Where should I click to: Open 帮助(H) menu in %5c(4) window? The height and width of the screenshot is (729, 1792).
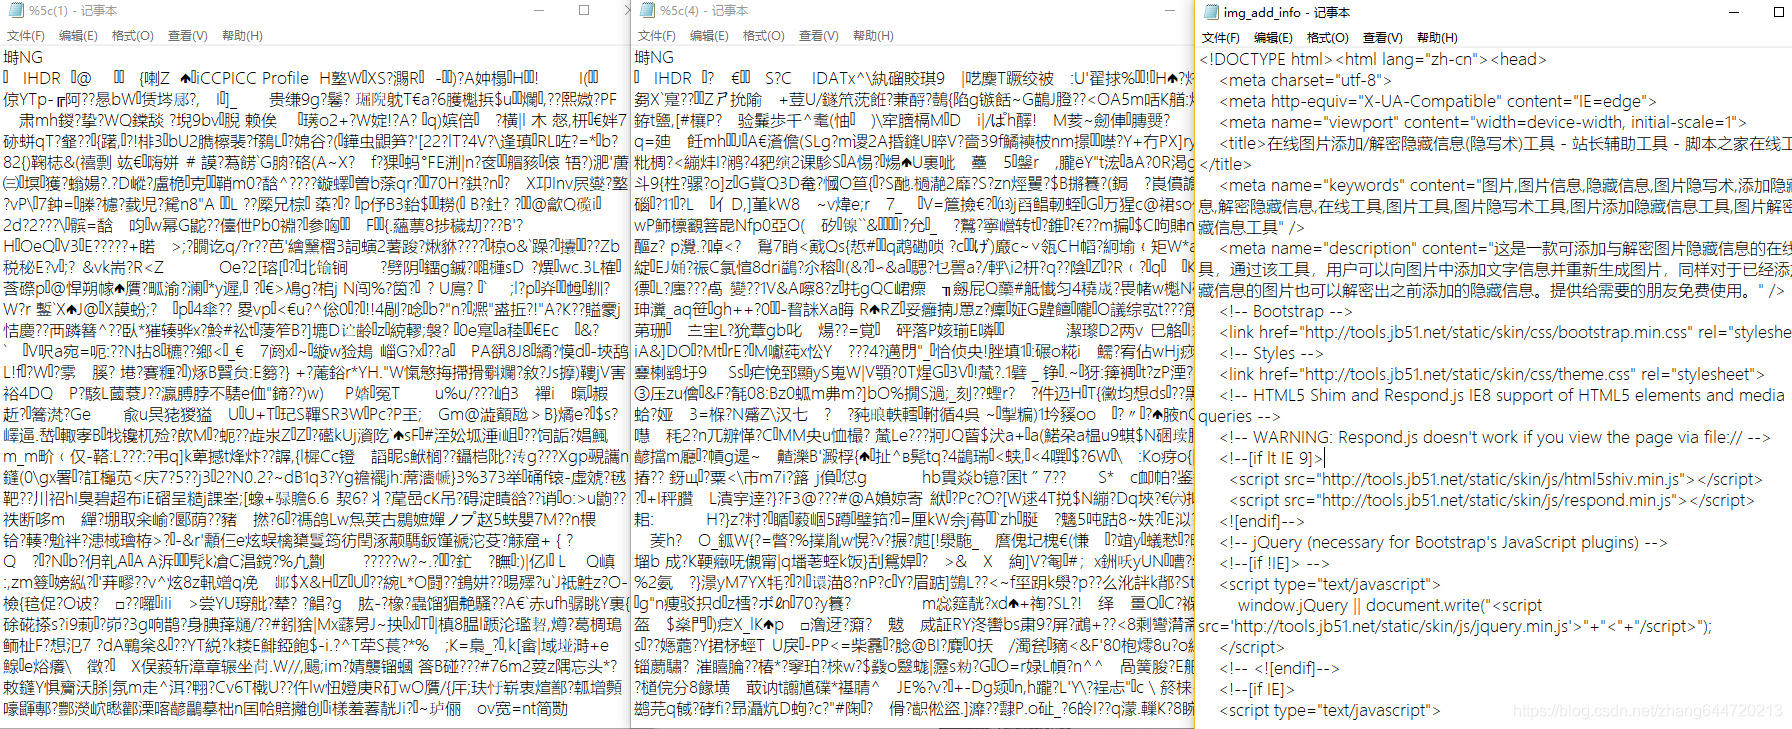873,36
